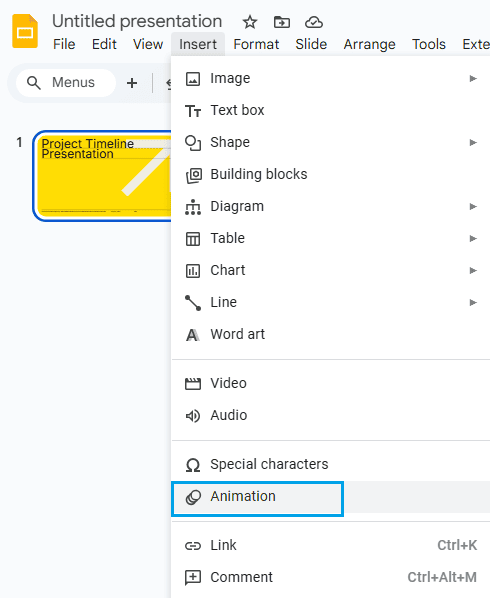Expand the Line submenu arrow
490x598 pixels.
click(473, 302)
